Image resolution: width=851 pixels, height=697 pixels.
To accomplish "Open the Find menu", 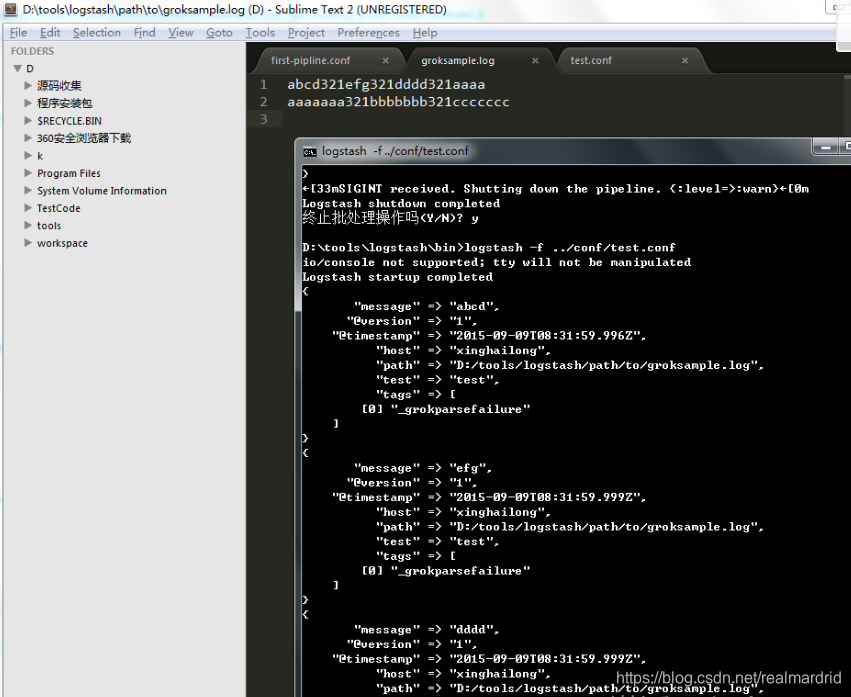I will coord(144,33).
